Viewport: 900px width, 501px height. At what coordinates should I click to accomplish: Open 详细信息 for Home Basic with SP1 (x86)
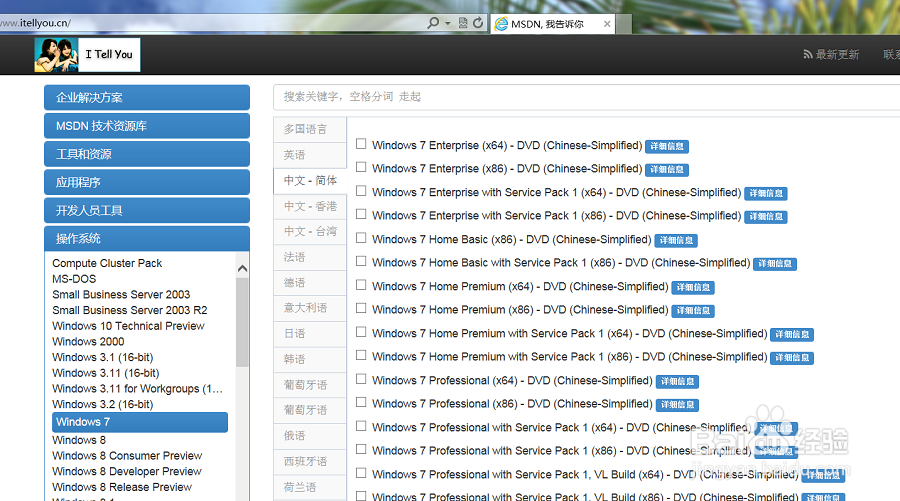(775, 264)
